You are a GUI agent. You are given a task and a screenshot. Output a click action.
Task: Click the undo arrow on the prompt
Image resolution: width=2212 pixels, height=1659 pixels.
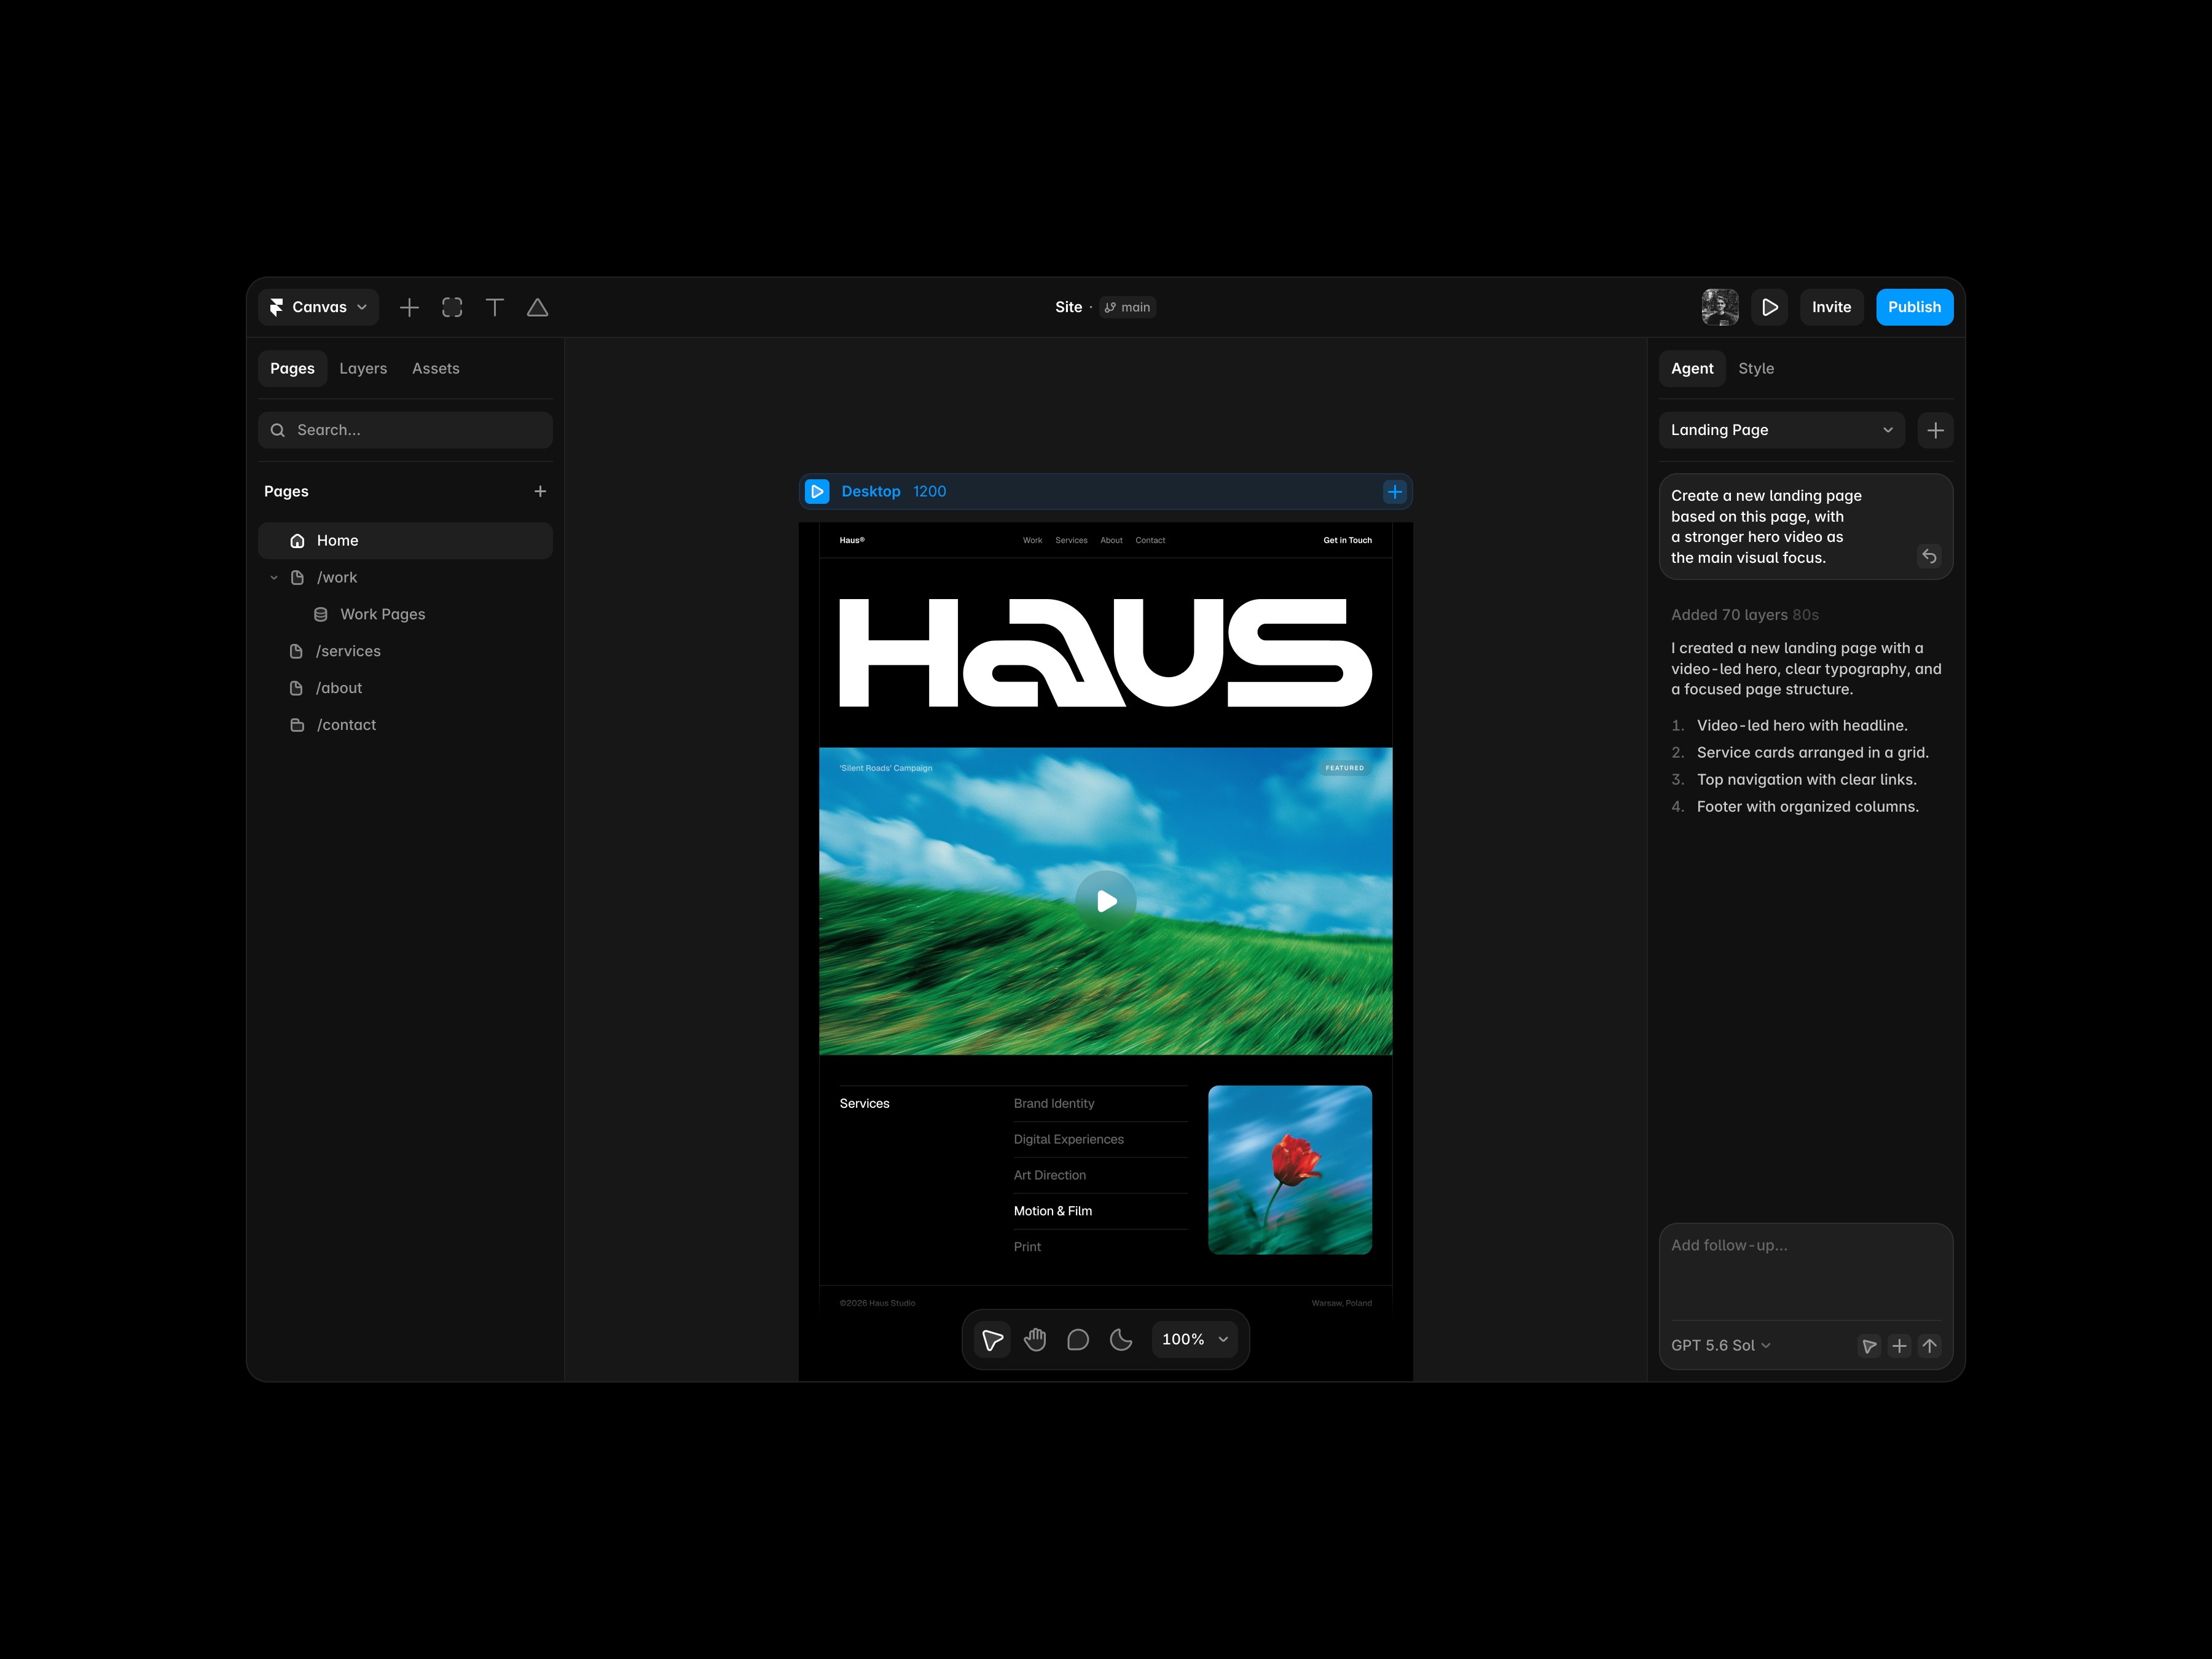click(1929, 556)
